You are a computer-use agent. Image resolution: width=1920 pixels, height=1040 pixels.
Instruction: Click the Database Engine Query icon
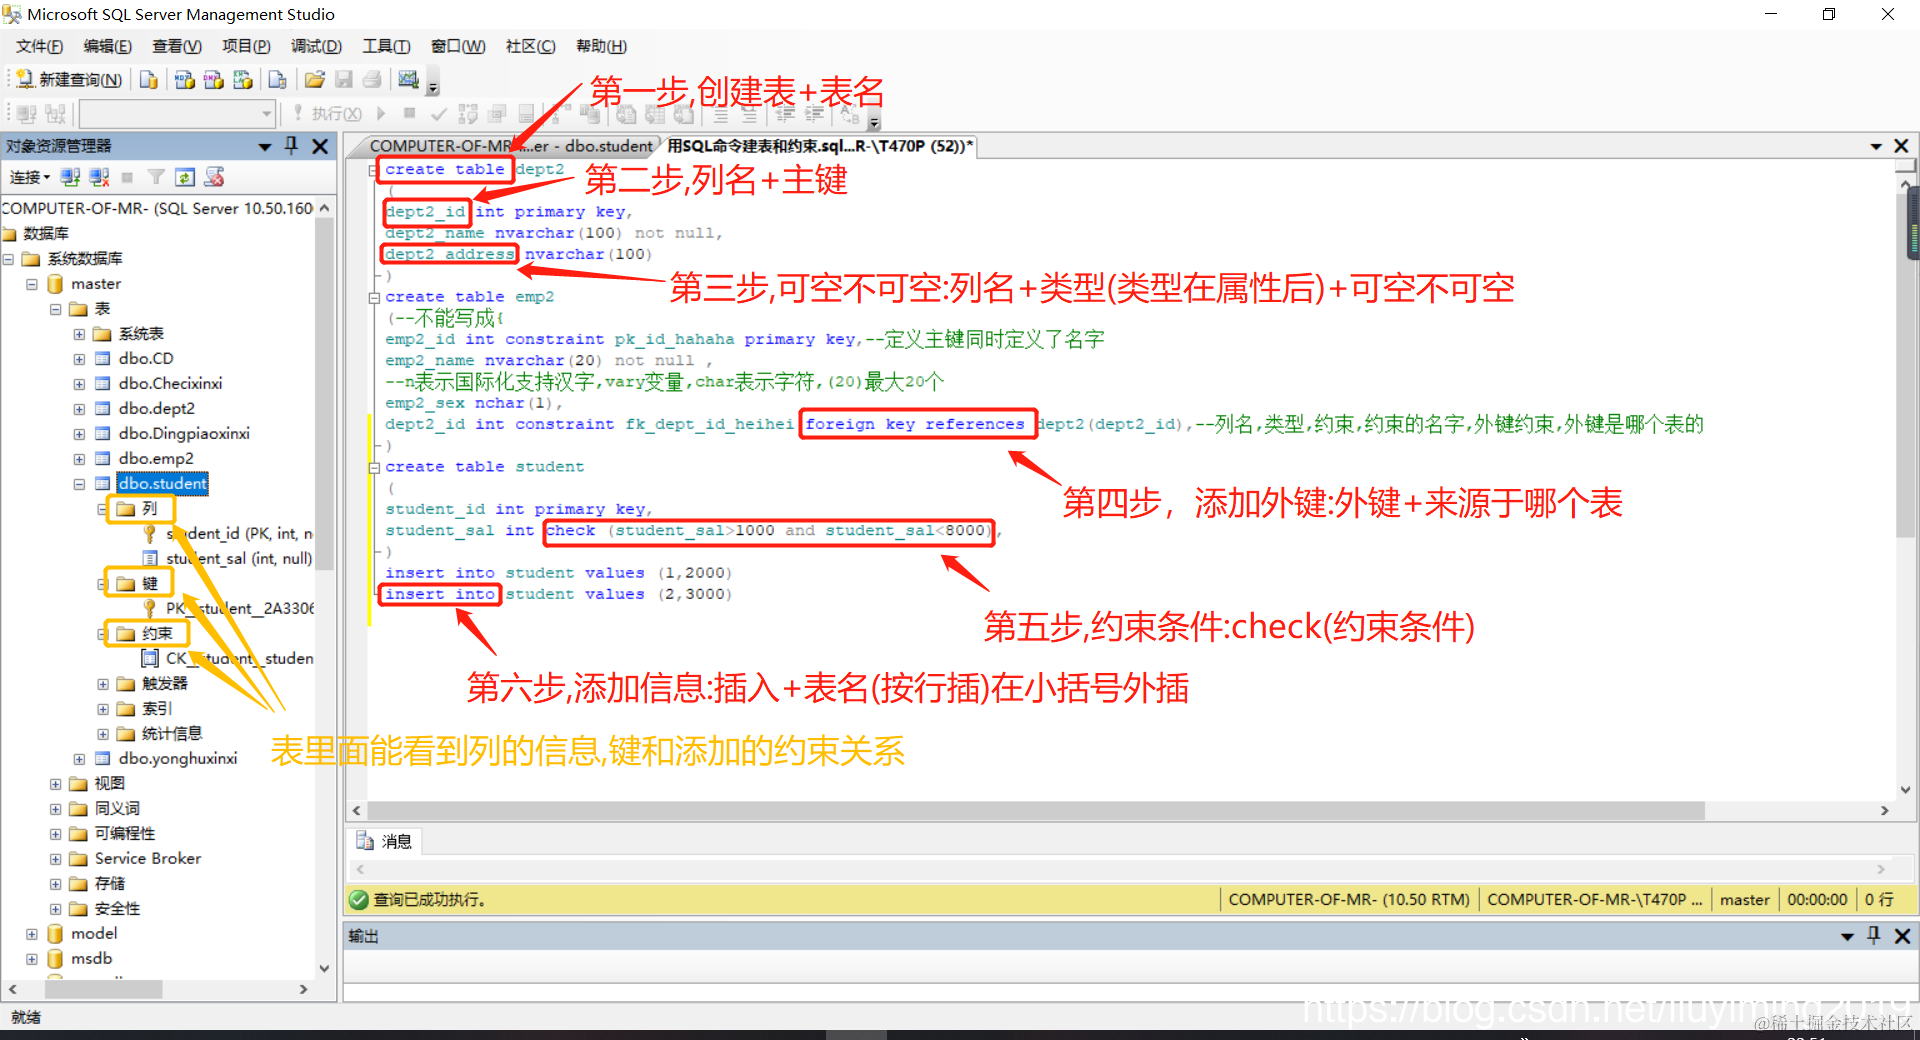(148, 80)
